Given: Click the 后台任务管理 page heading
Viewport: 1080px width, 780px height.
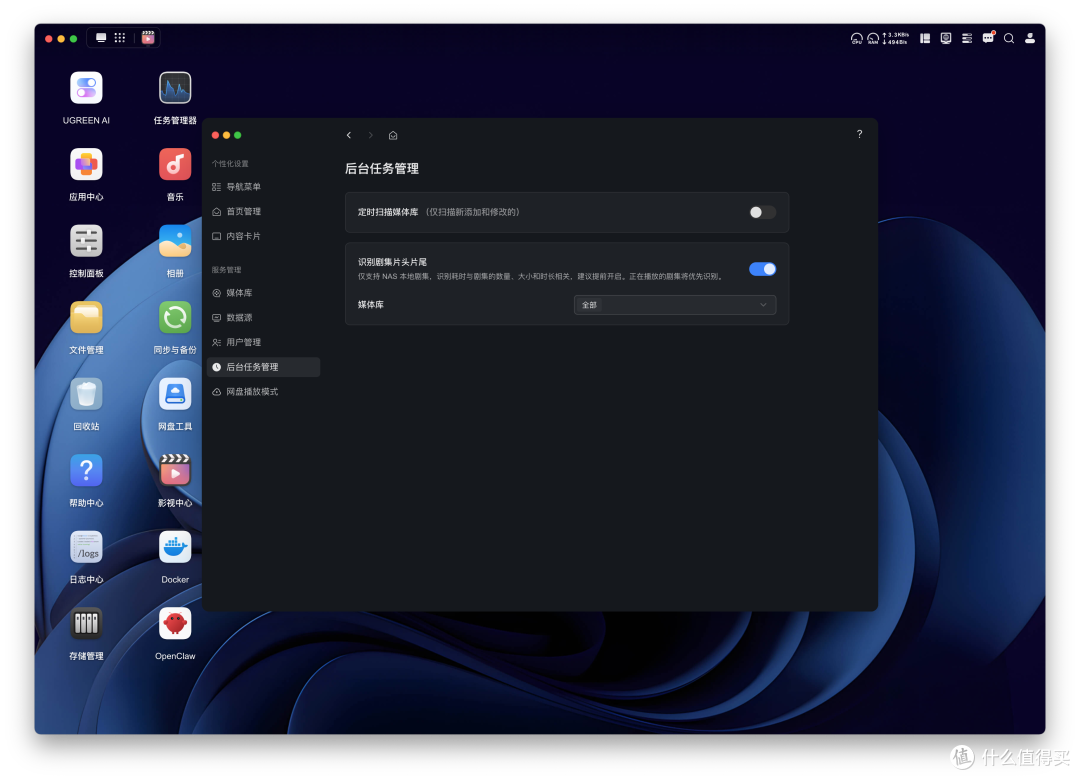Looking at the screenshot, I should click(382, 169).
